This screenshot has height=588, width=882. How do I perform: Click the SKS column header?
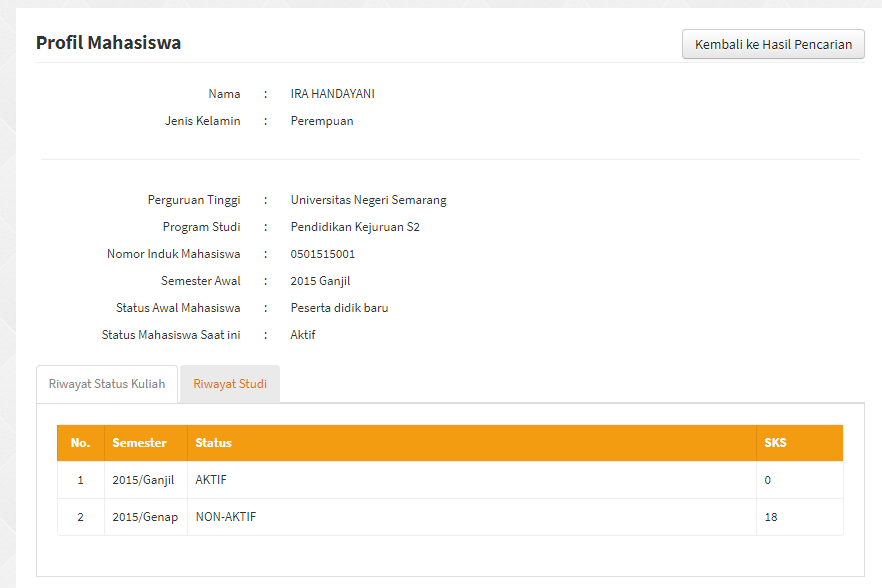coord(799,443)
